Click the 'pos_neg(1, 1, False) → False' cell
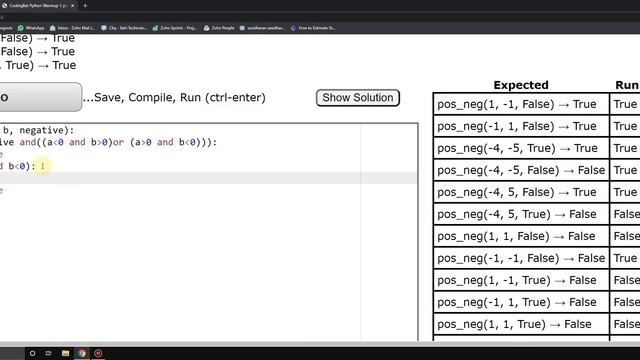640x360 pixels. (521, 236)
